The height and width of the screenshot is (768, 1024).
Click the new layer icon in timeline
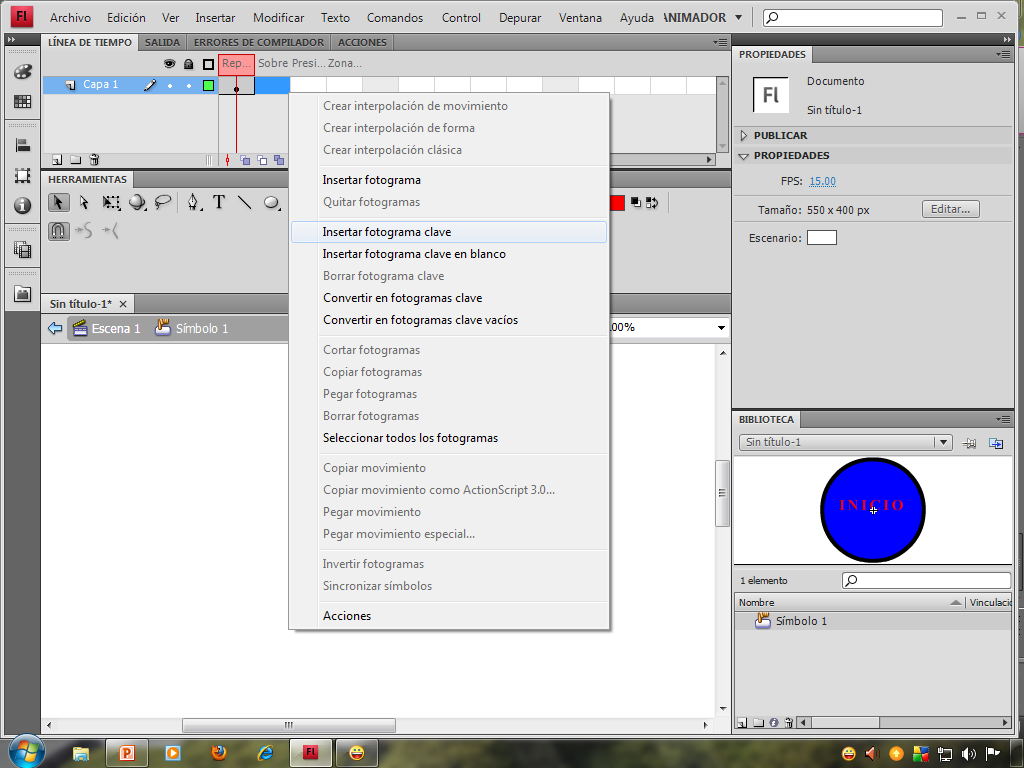click(x=57, y=159)
